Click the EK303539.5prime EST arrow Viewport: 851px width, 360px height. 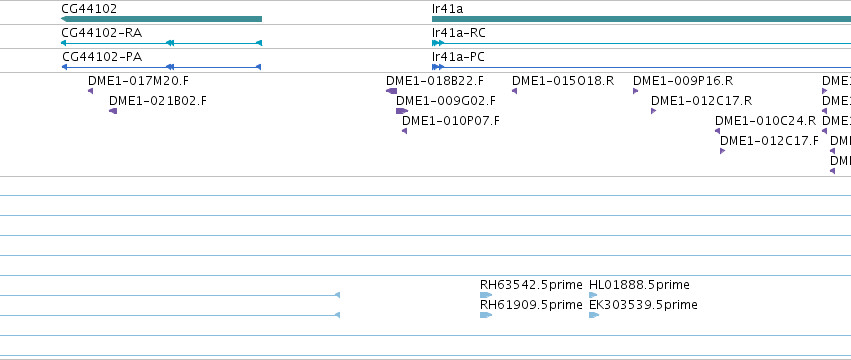pyautogui.click(x=594, y=315)
